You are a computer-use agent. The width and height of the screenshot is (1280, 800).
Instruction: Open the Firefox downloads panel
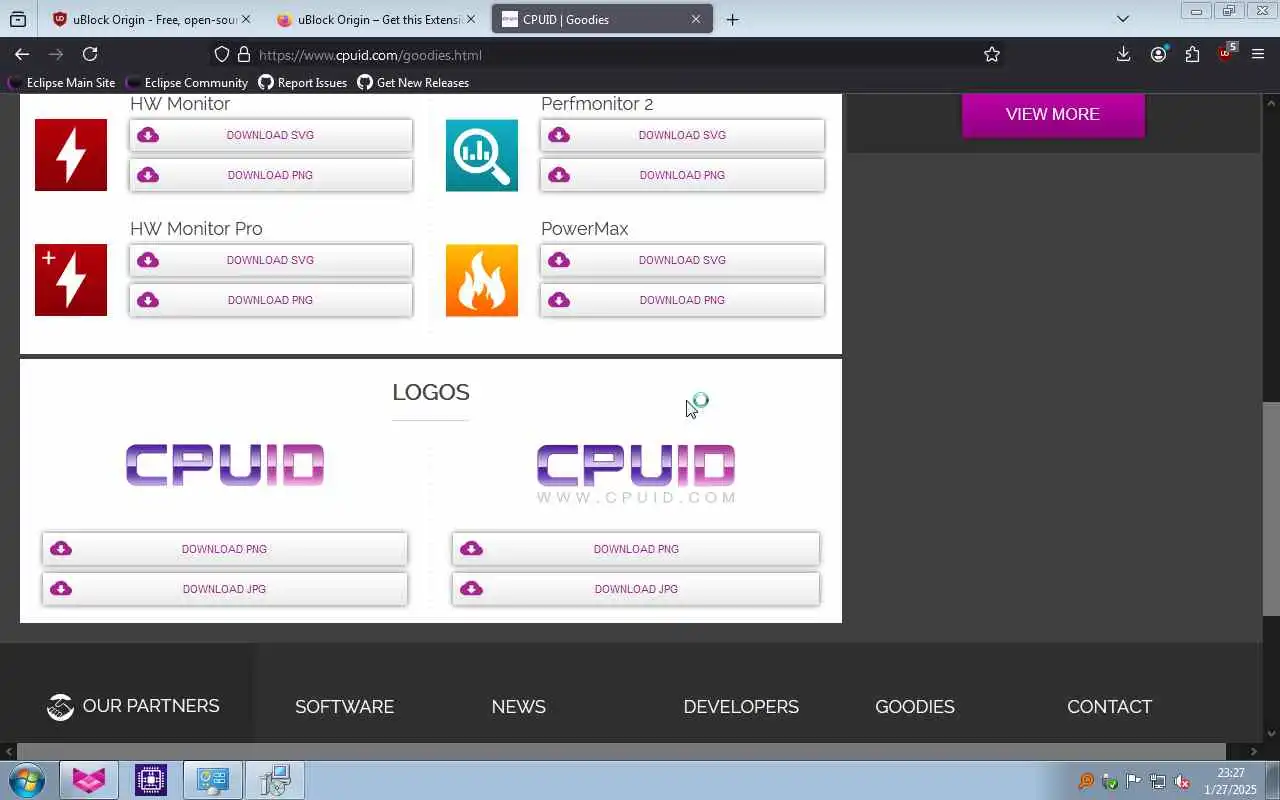1123,54
